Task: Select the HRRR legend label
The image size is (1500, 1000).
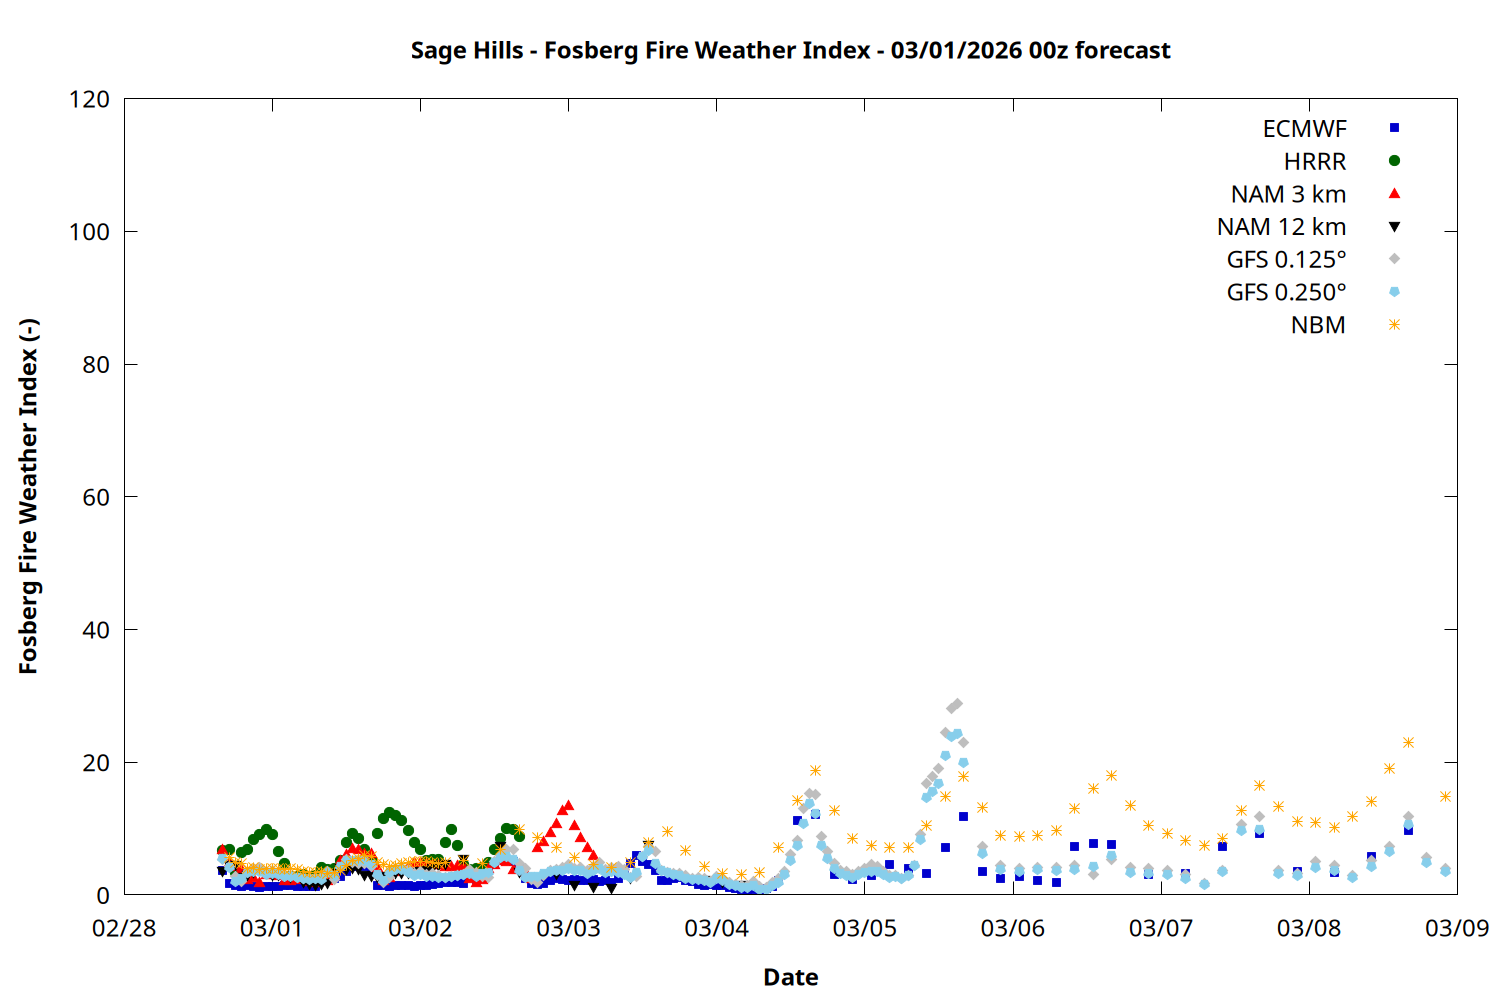Action: tap(1315, 162)
